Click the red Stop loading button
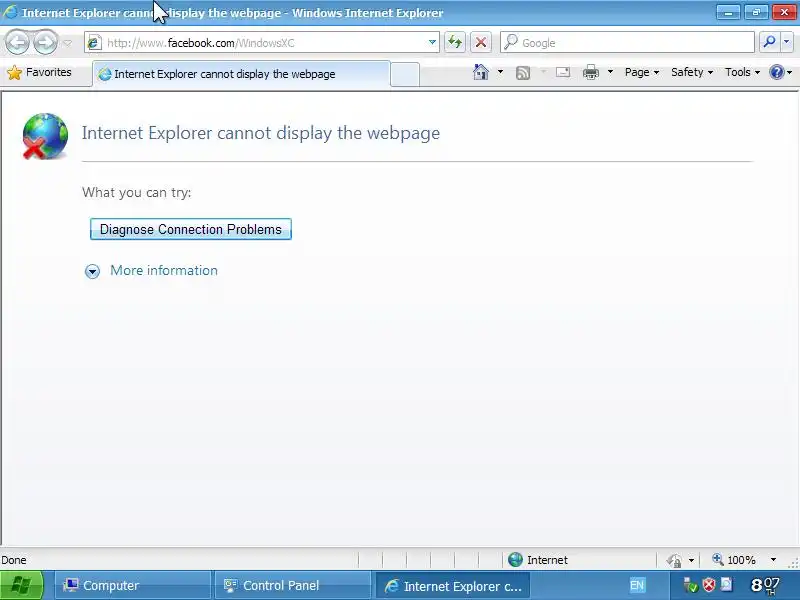800x600 pixels. pos(481,42)
